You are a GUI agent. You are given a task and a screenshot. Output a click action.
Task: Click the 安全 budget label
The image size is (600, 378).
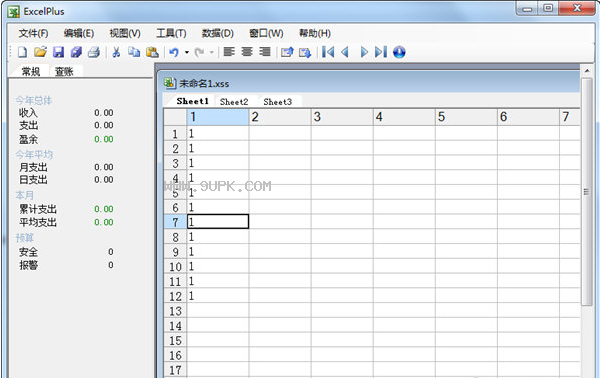[28, 252]
